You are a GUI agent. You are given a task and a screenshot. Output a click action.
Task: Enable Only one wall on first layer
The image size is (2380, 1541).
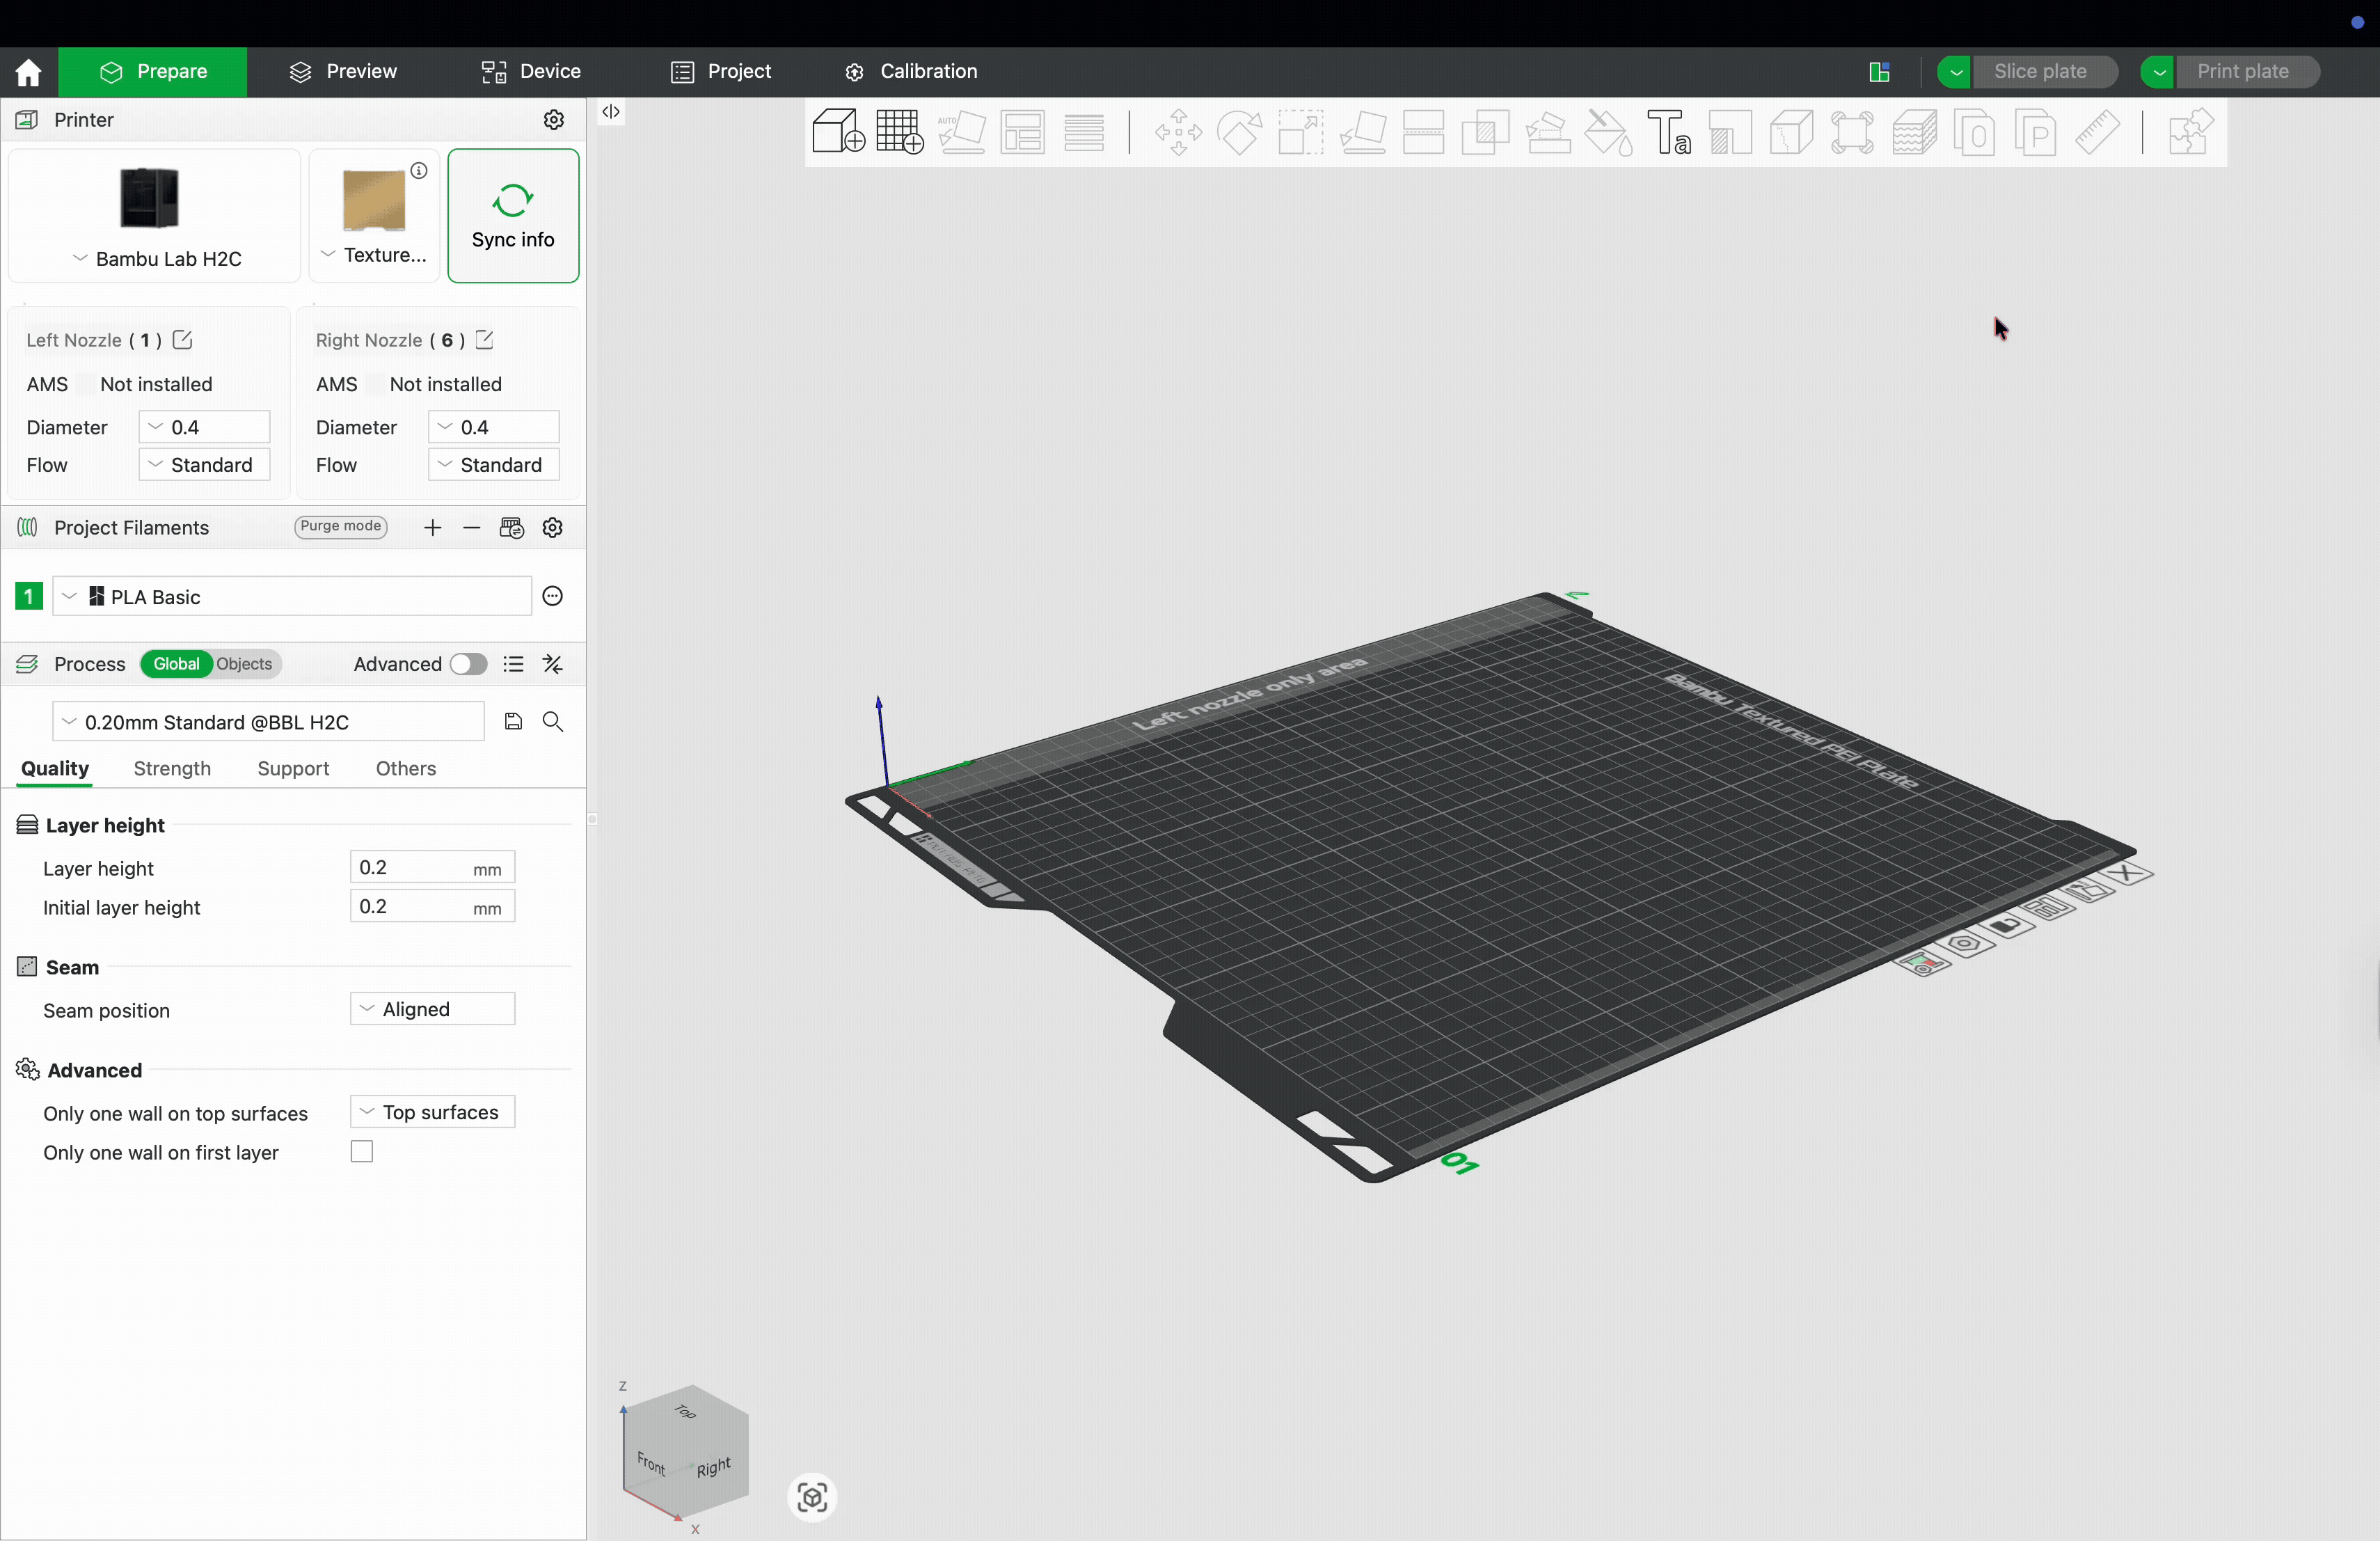(x=361, y=1152)
